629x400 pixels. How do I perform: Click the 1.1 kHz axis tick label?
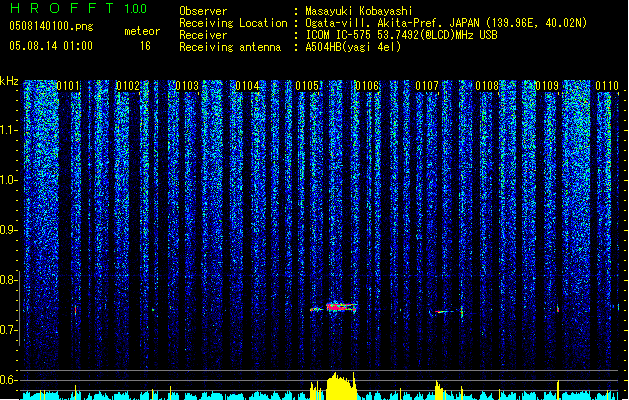pos(9,130)
